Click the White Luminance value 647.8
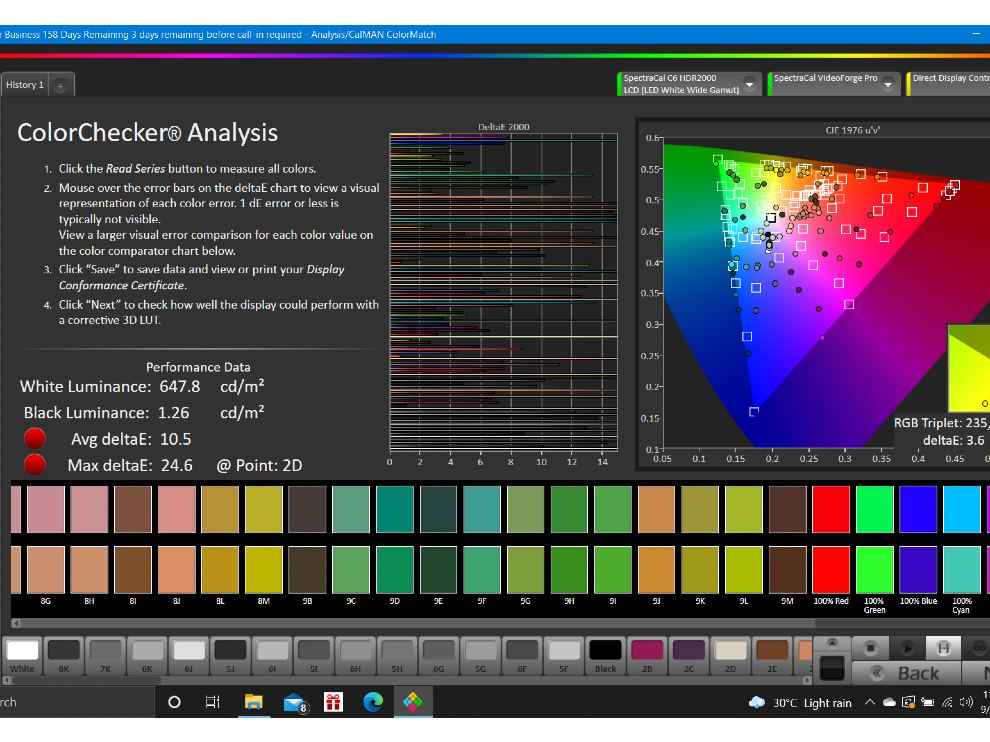The width and height of the screenshot is (990, 742). coord(179,386)
